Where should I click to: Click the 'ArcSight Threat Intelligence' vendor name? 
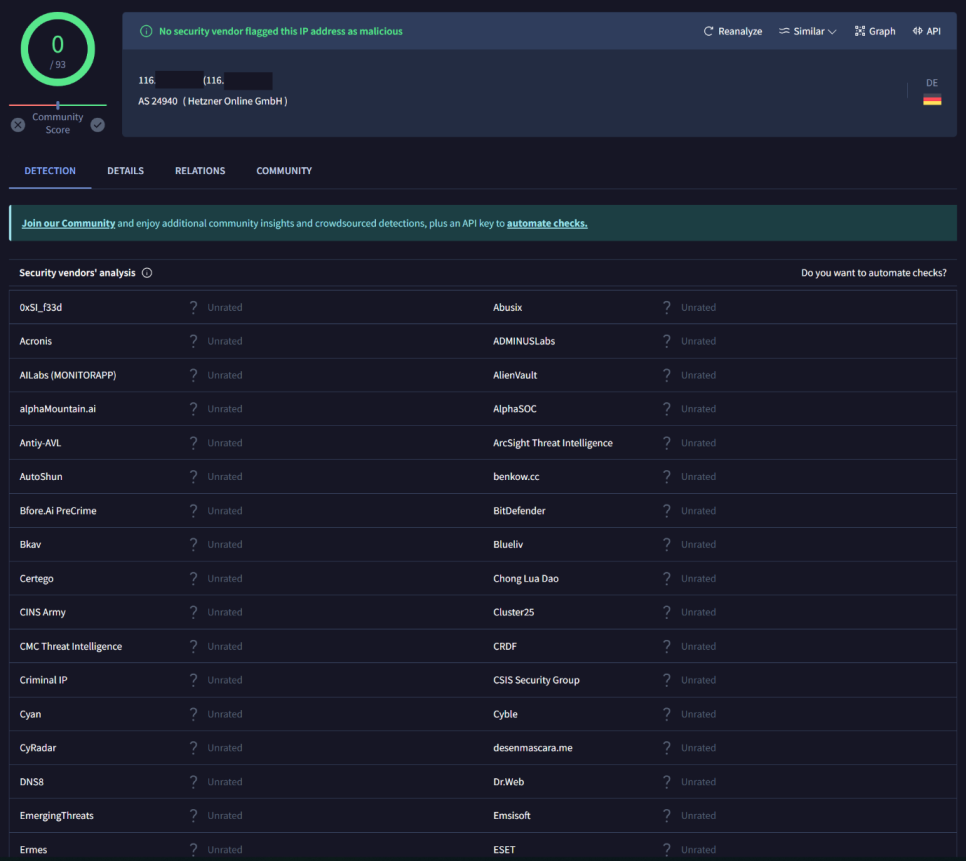[x=553, y=443]
